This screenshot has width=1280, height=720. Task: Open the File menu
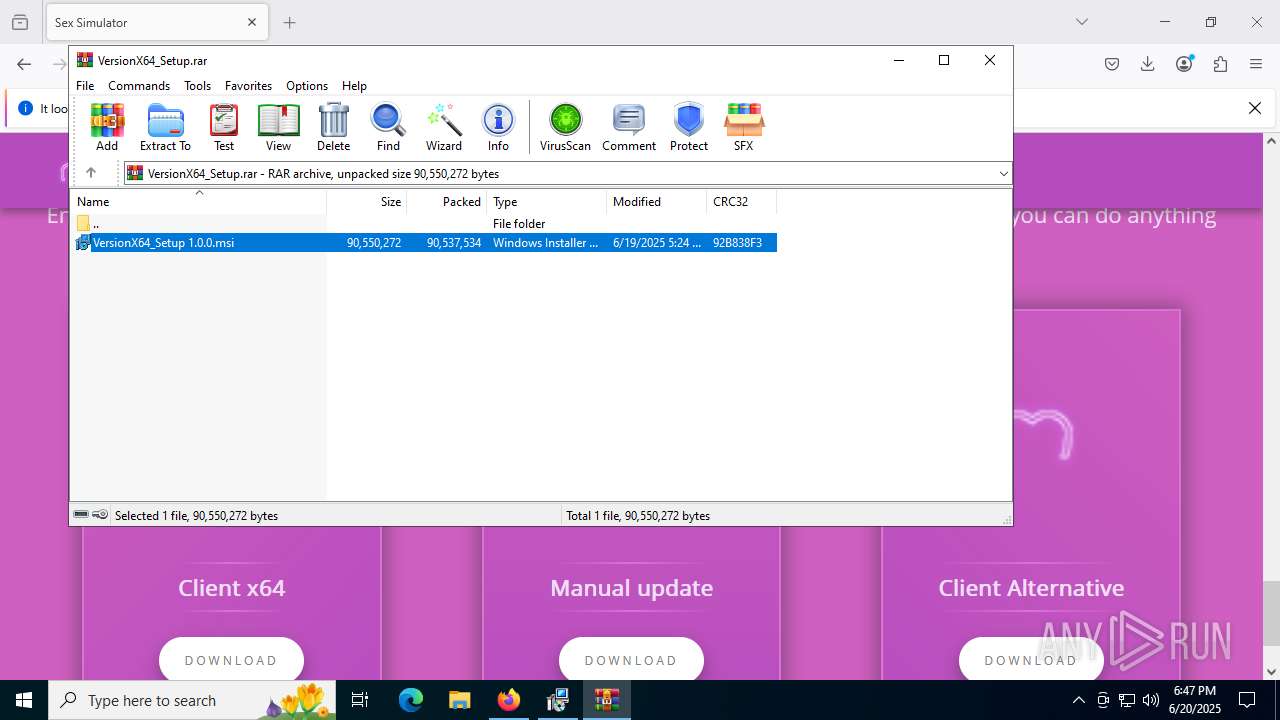(x=85, y=86)
